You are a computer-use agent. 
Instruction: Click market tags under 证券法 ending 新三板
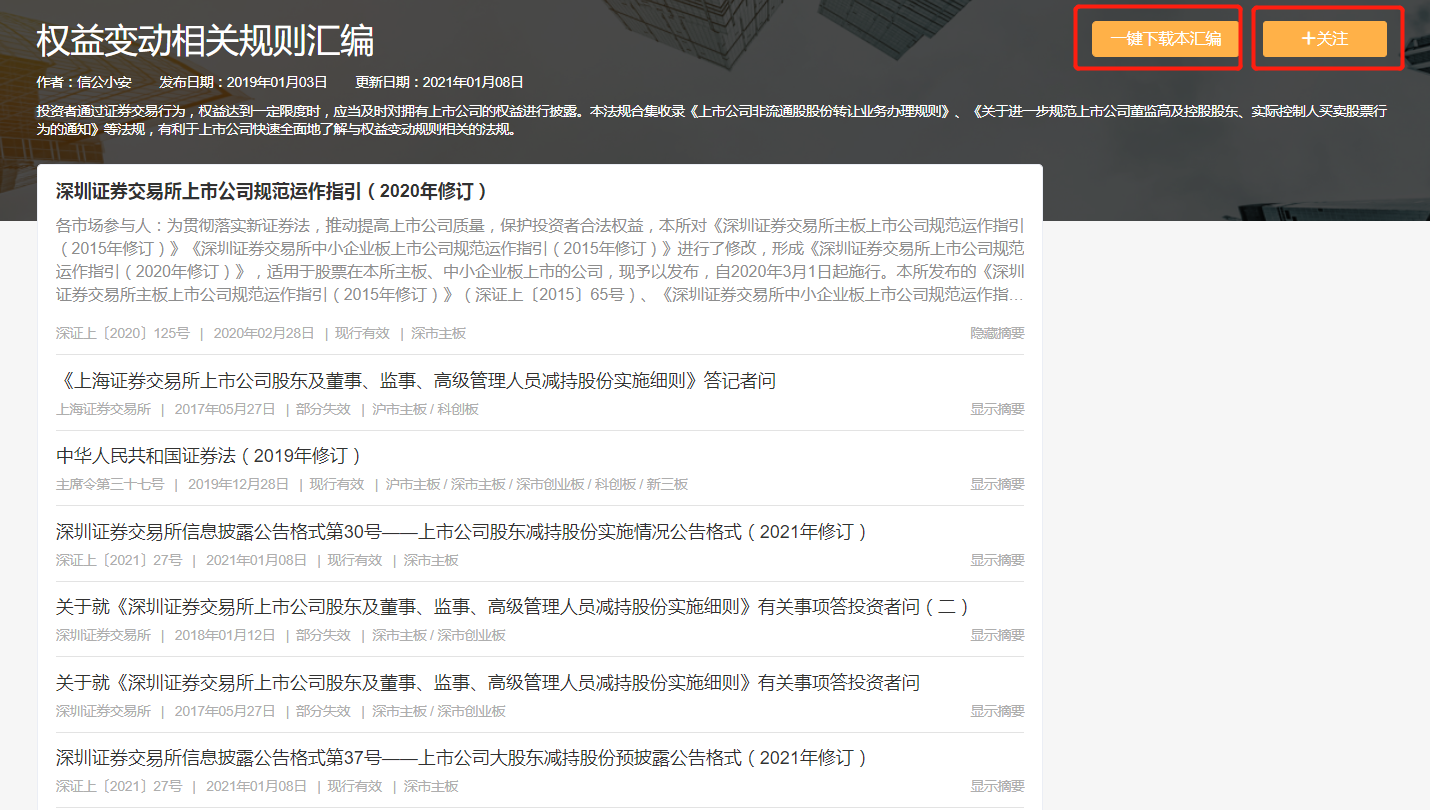(x=537, y=484)
